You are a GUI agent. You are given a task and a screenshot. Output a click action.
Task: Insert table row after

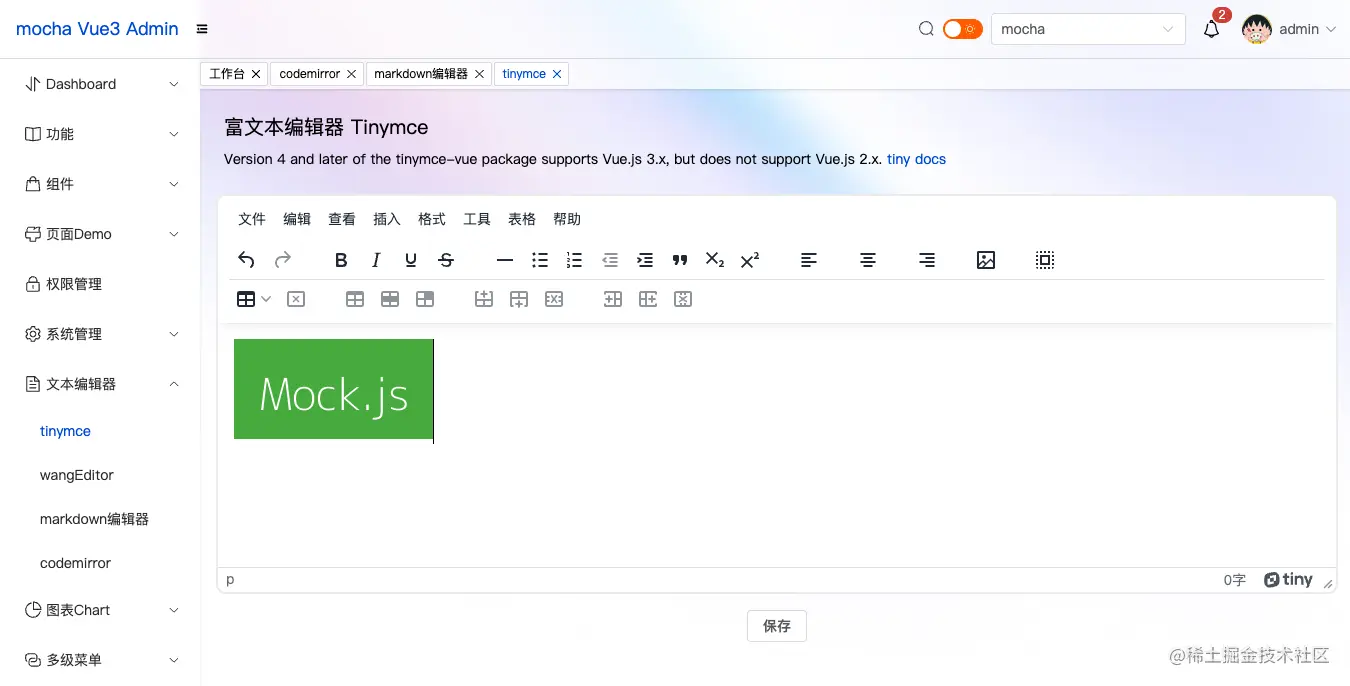tap(519, 299)
